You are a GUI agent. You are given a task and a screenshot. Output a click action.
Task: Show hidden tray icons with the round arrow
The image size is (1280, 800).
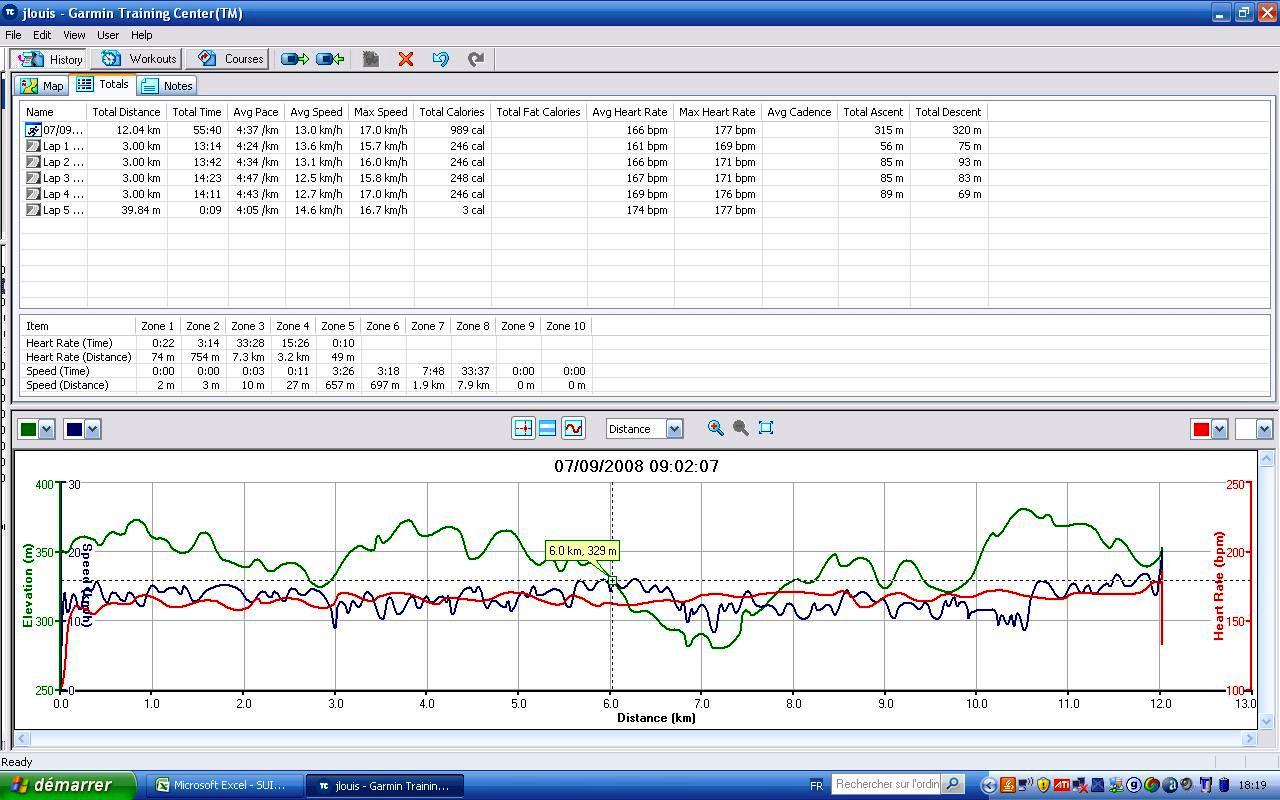989,785
